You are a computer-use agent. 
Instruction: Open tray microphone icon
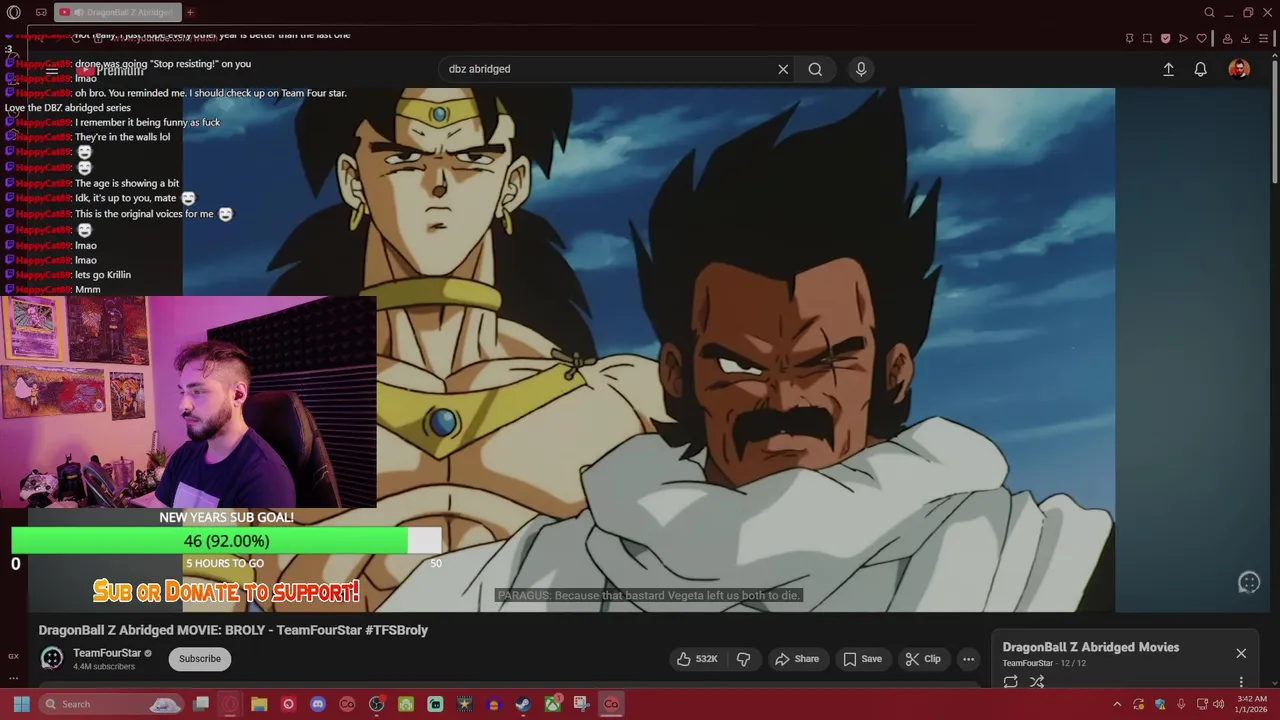point(1181,704)
